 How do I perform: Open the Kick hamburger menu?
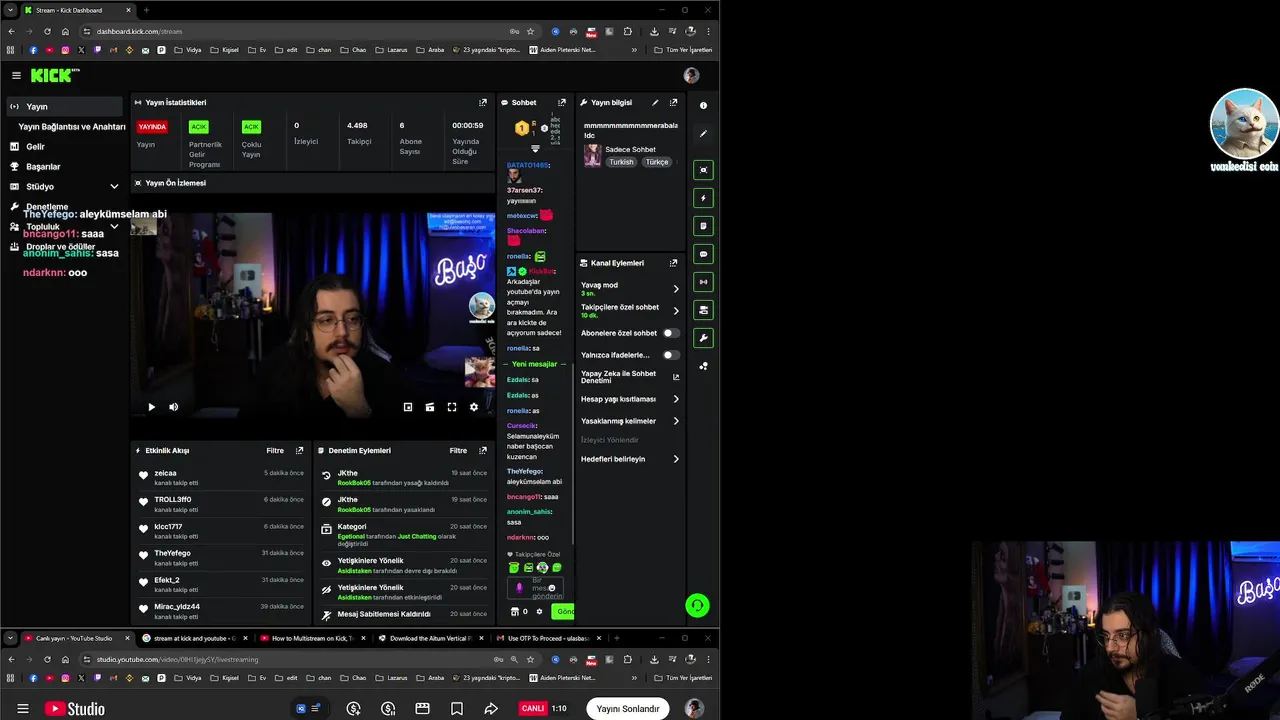[x=16, y=75]
